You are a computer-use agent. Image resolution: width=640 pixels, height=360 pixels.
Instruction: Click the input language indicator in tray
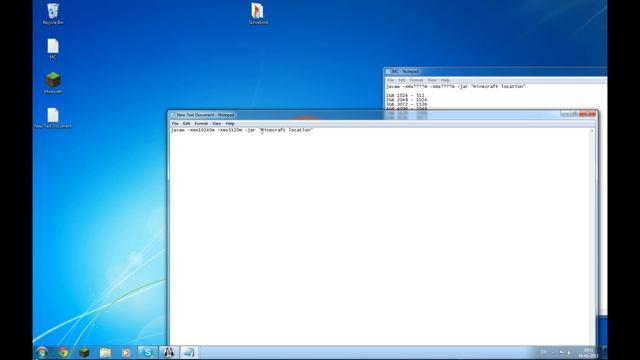[x=543, y=352]
